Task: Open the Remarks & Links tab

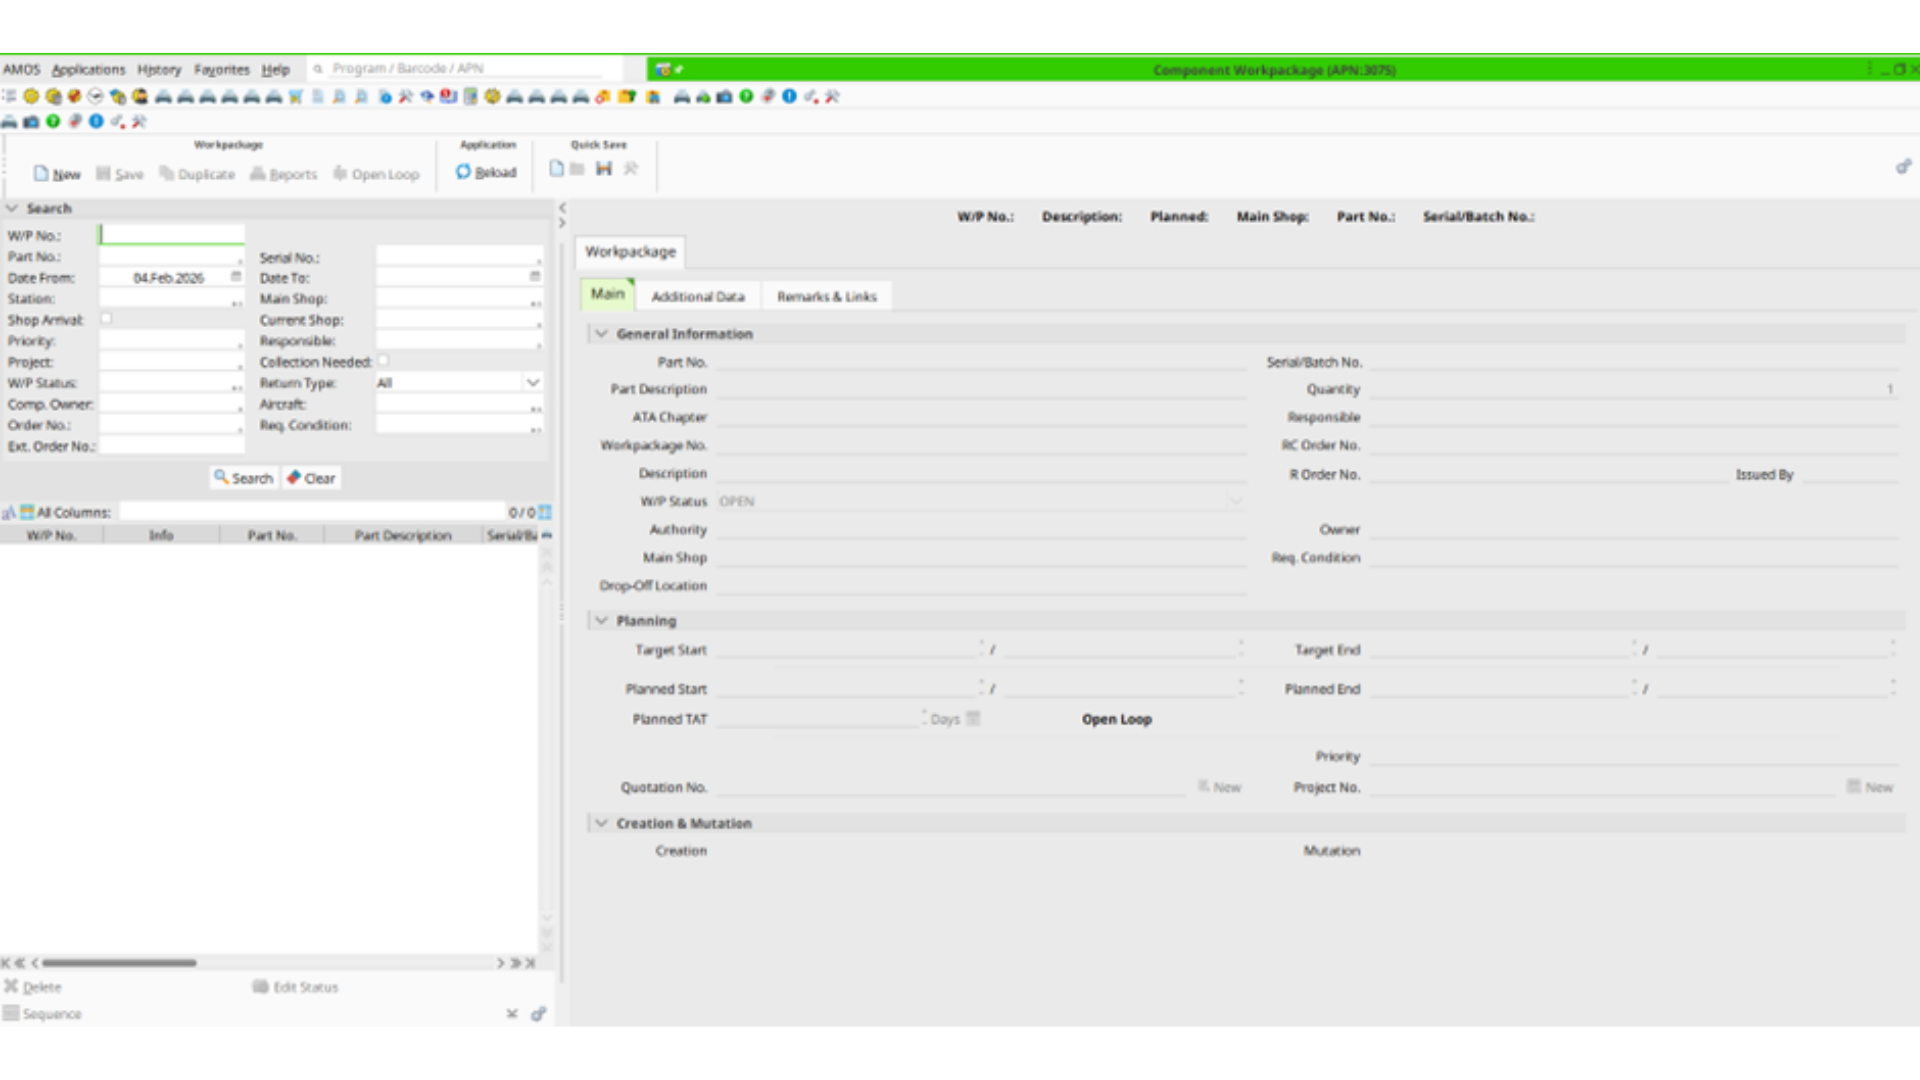Action: pyautogui.click(x=826, y=297)
